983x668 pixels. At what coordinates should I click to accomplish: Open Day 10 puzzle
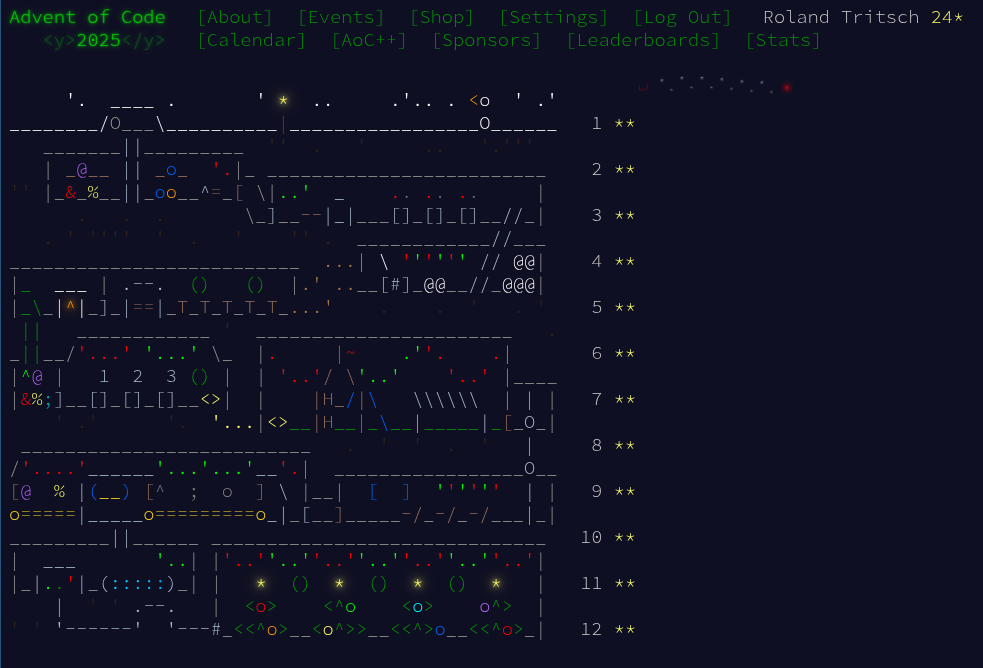point(591,538)
